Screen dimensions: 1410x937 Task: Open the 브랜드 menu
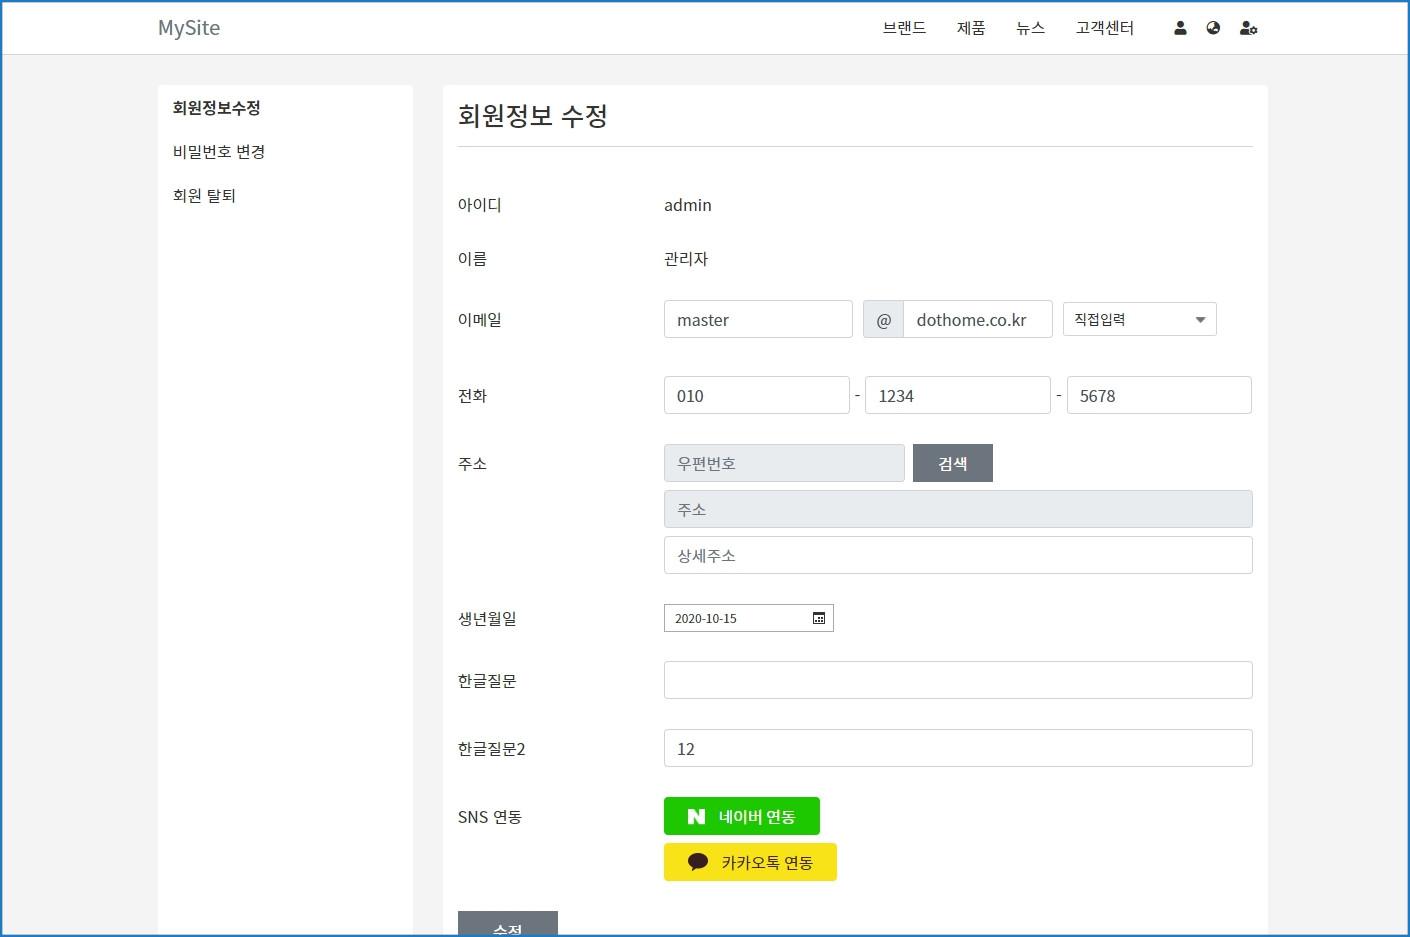904,28
